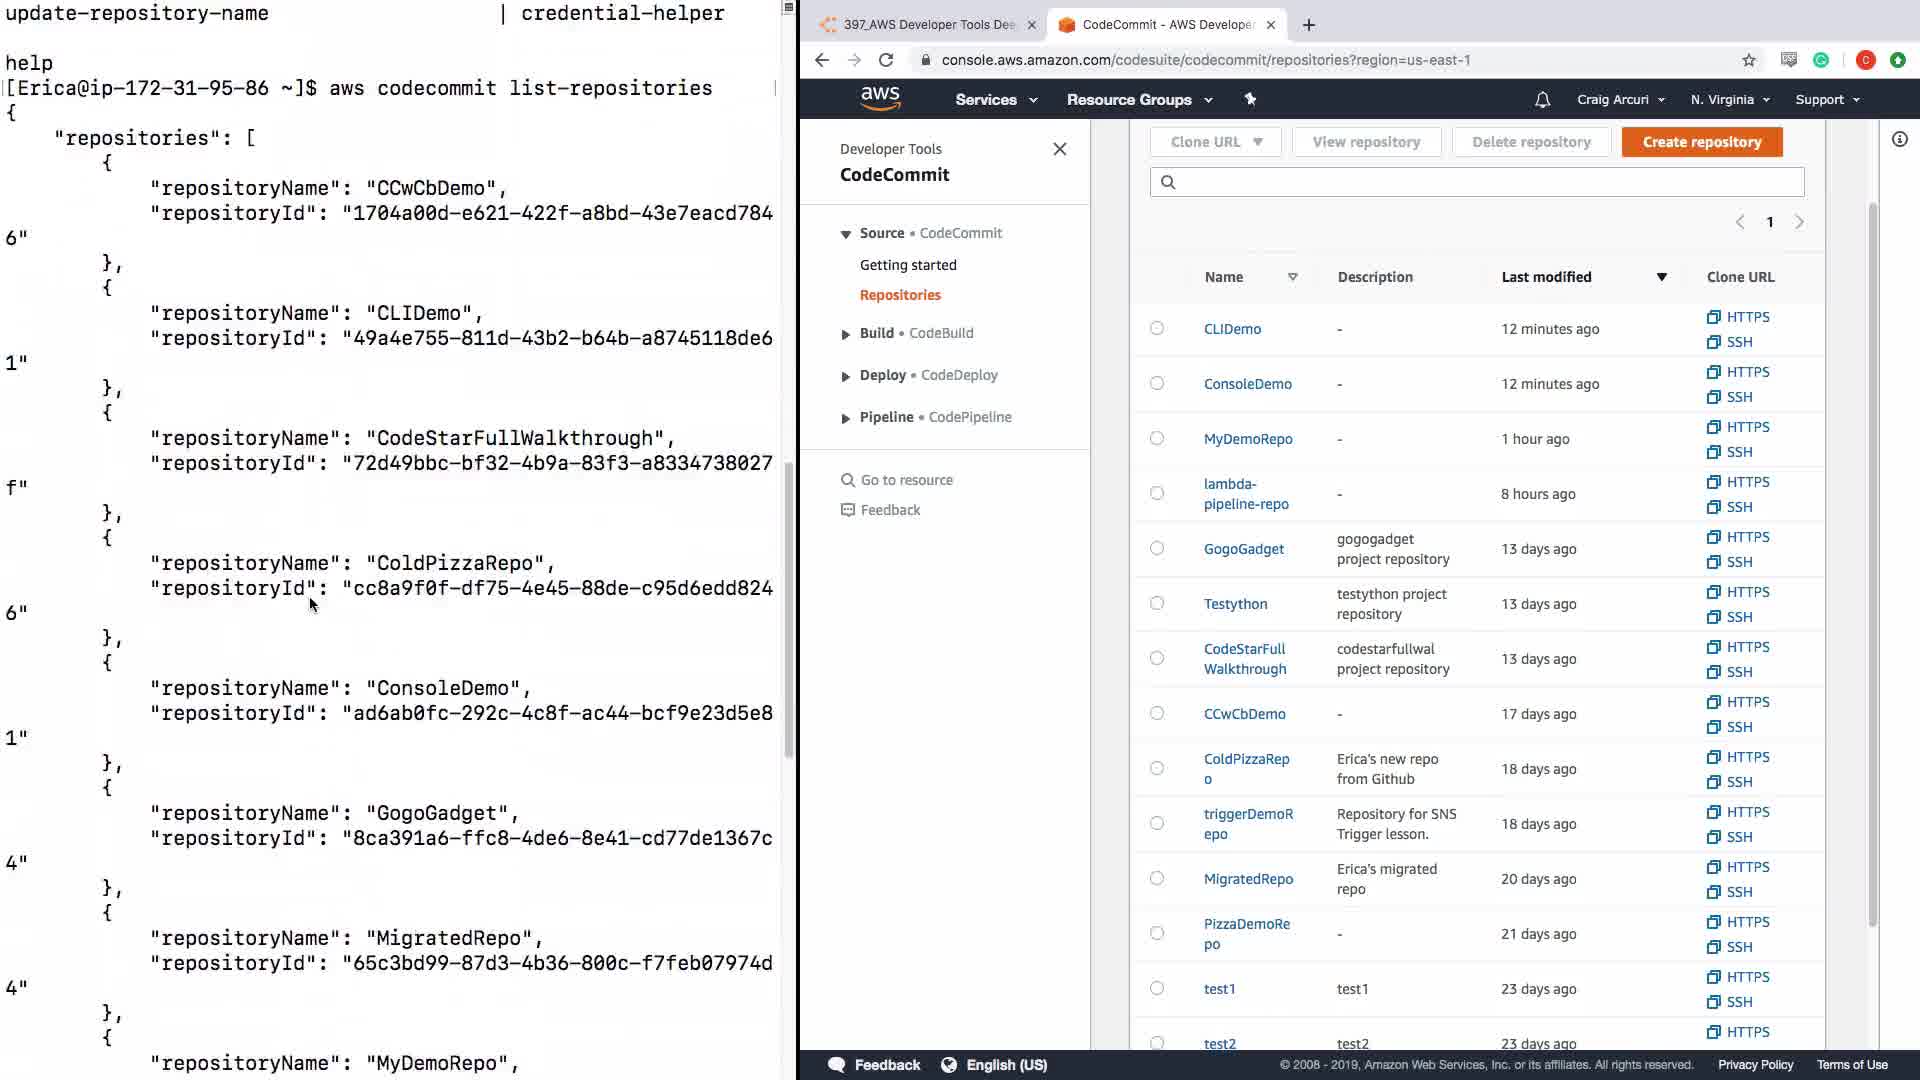
Task: Open the ConsoleDemo repository link
Action: click(x=1247, y=384)
